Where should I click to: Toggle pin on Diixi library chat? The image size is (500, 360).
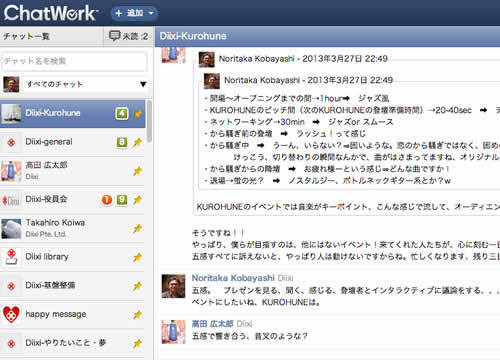click(x=138, y=257)
